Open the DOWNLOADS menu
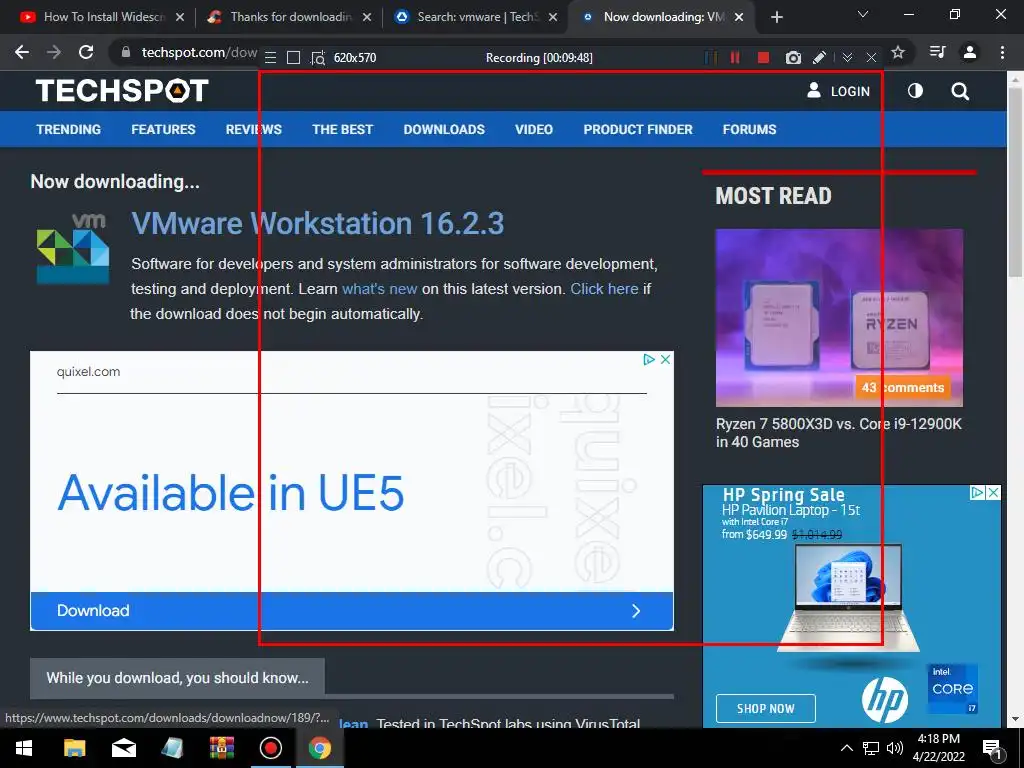 tap(444, 129)
